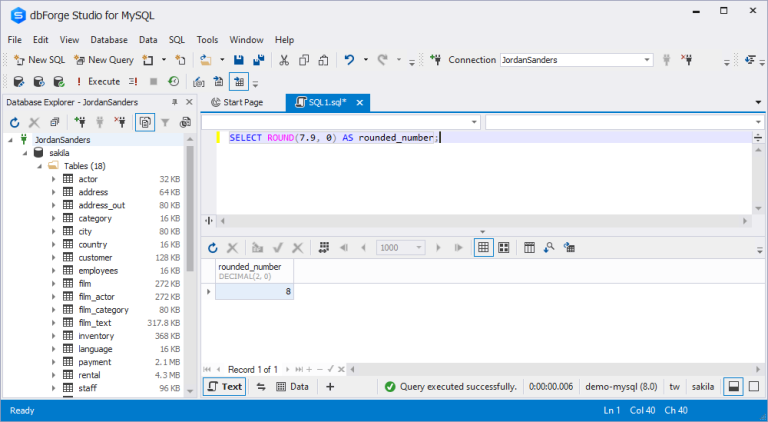The height and width of the screenshot is (422, 768).
Task: Click the Undo arrow icon
Action: tap(349, 60)
